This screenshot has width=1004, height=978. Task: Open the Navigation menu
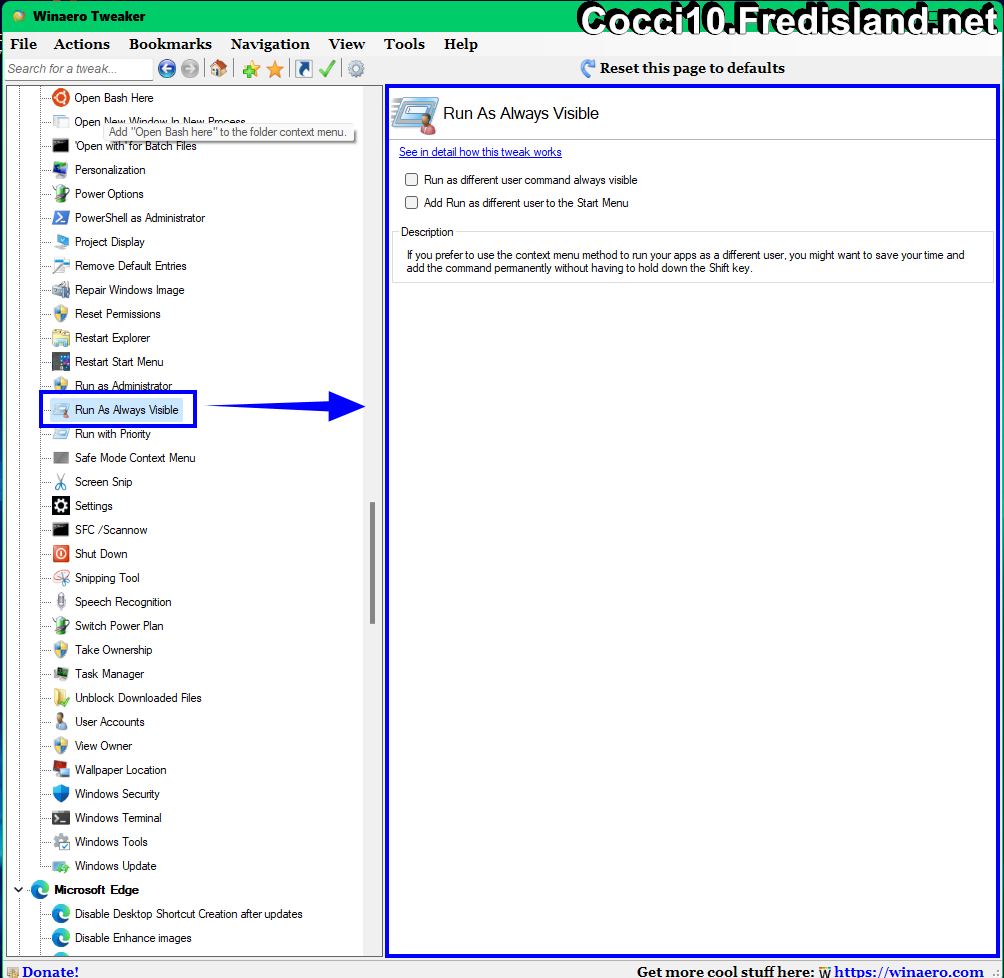click(270, 44)
